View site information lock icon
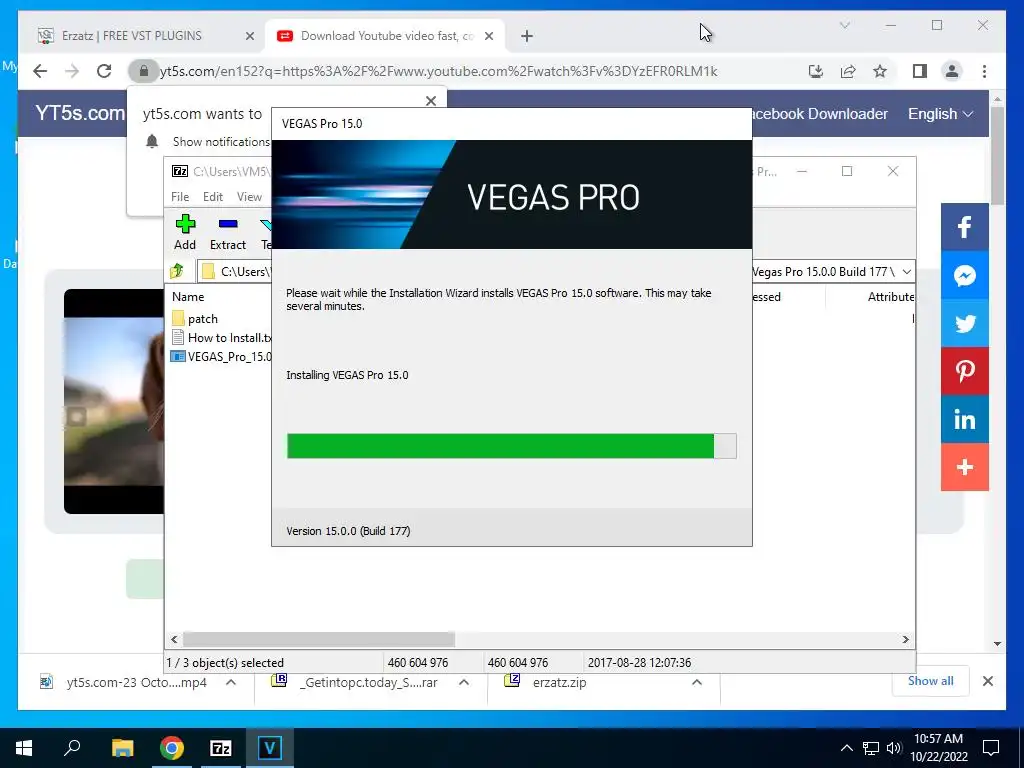1024x768 pixels. (144, 71)
